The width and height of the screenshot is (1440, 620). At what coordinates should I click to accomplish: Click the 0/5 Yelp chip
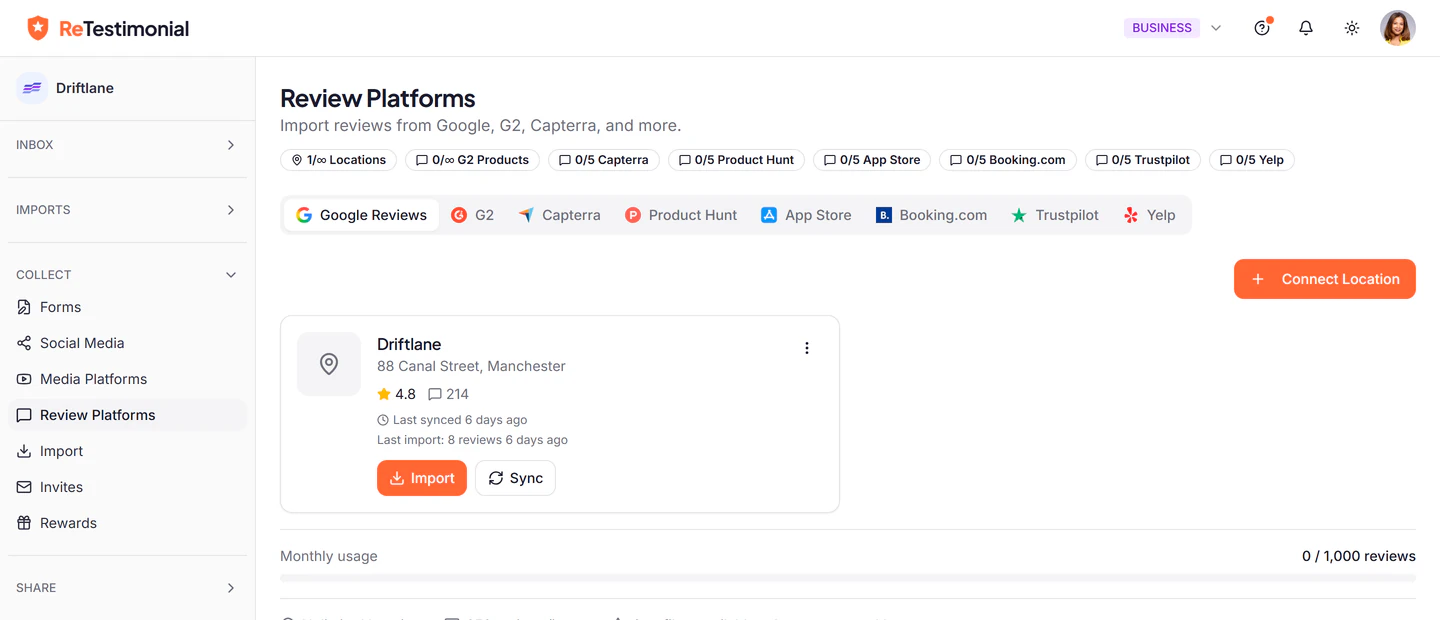[1252, 160]
